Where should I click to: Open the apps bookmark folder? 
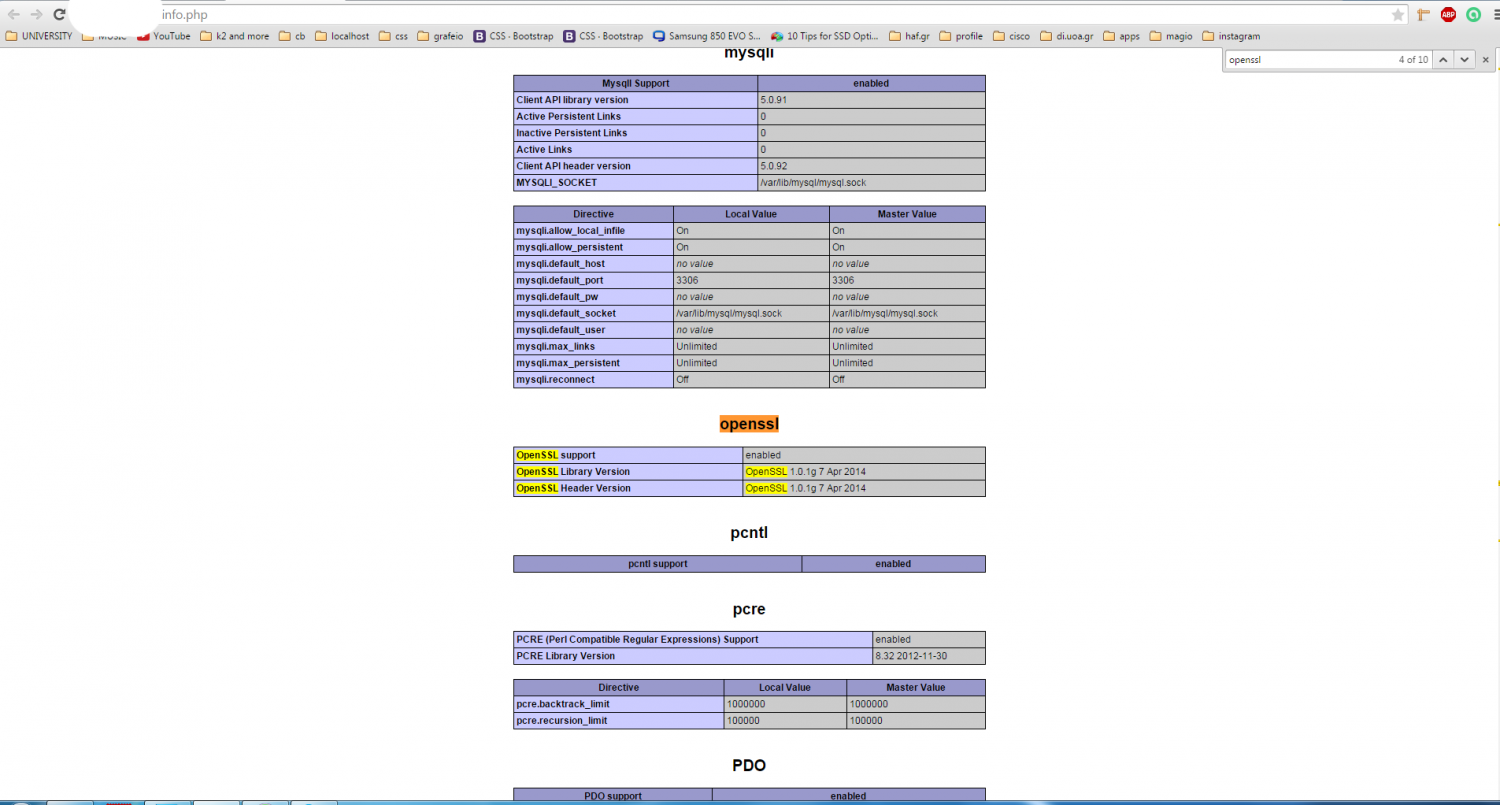click(x=1121, y=36)
